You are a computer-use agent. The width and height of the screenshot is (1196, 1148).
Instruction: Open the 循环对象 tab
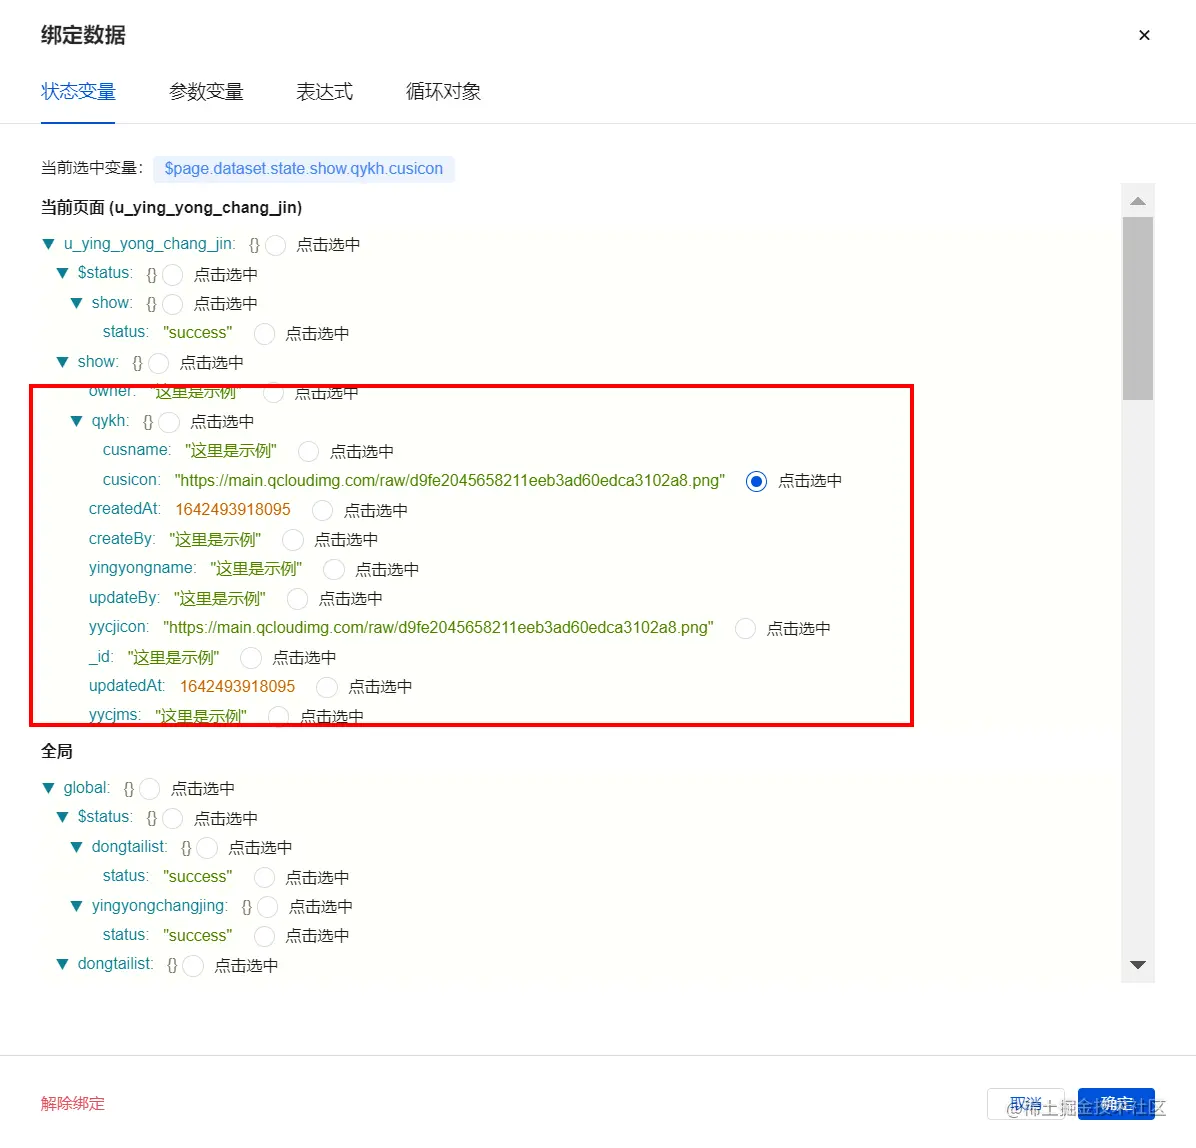(443, 92)
